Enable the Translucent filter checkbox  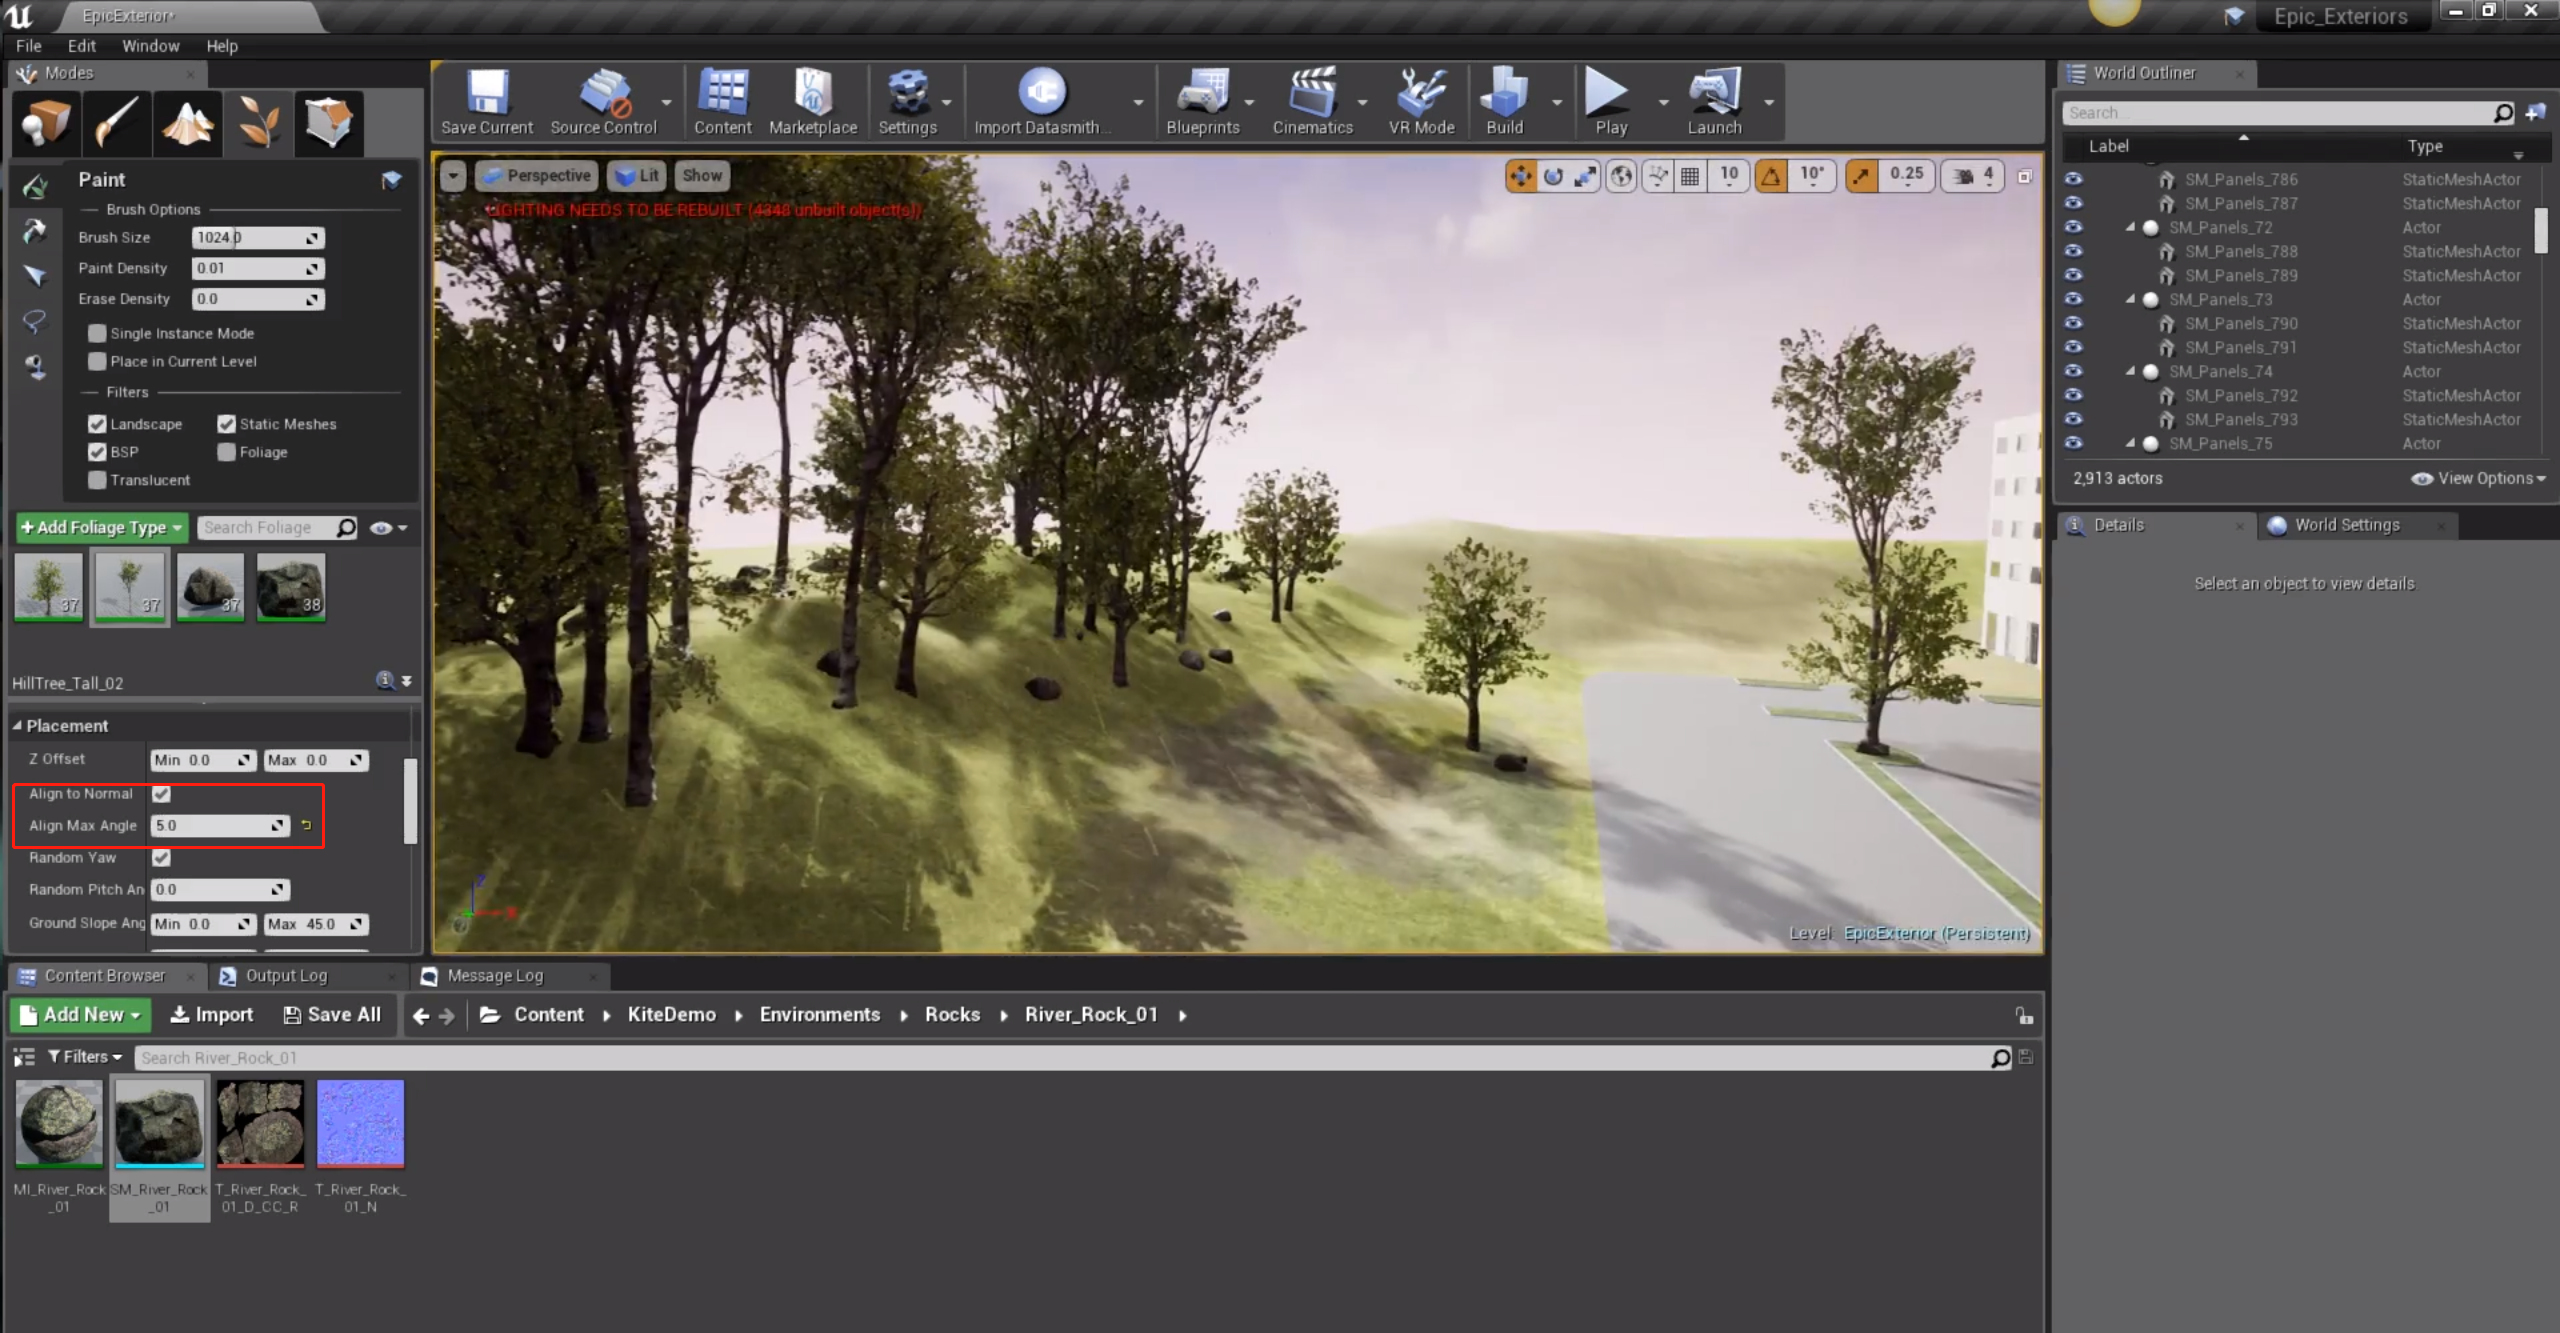[97, 480]
